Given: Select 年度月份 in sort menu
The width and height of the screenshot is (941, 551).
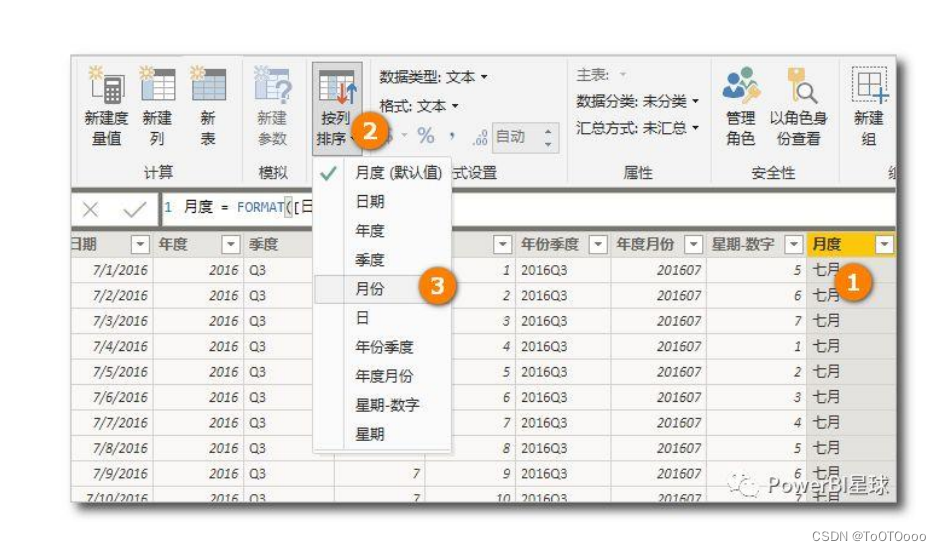Looking at the screenshot, I should click(x=382, y=376).
